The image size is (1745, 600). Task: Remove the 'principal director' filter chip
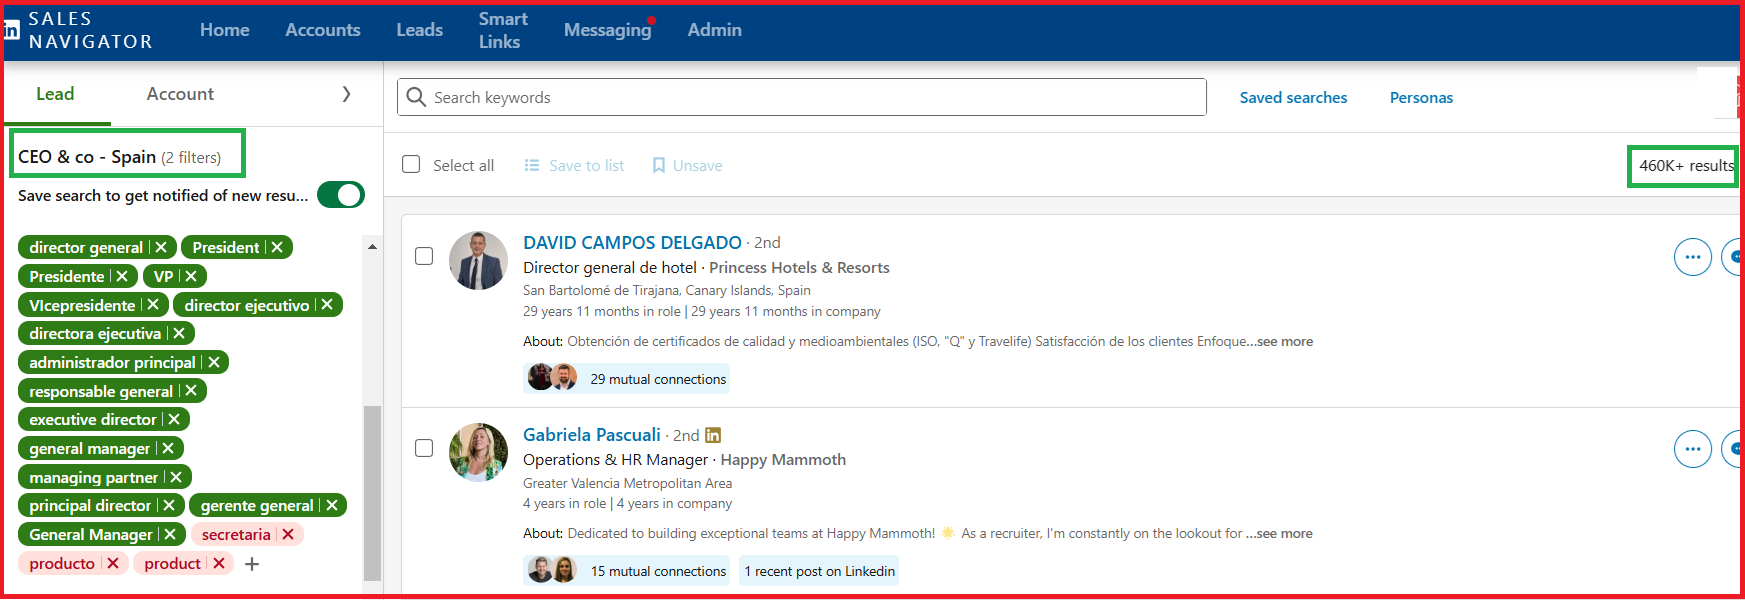pos(169,505)
